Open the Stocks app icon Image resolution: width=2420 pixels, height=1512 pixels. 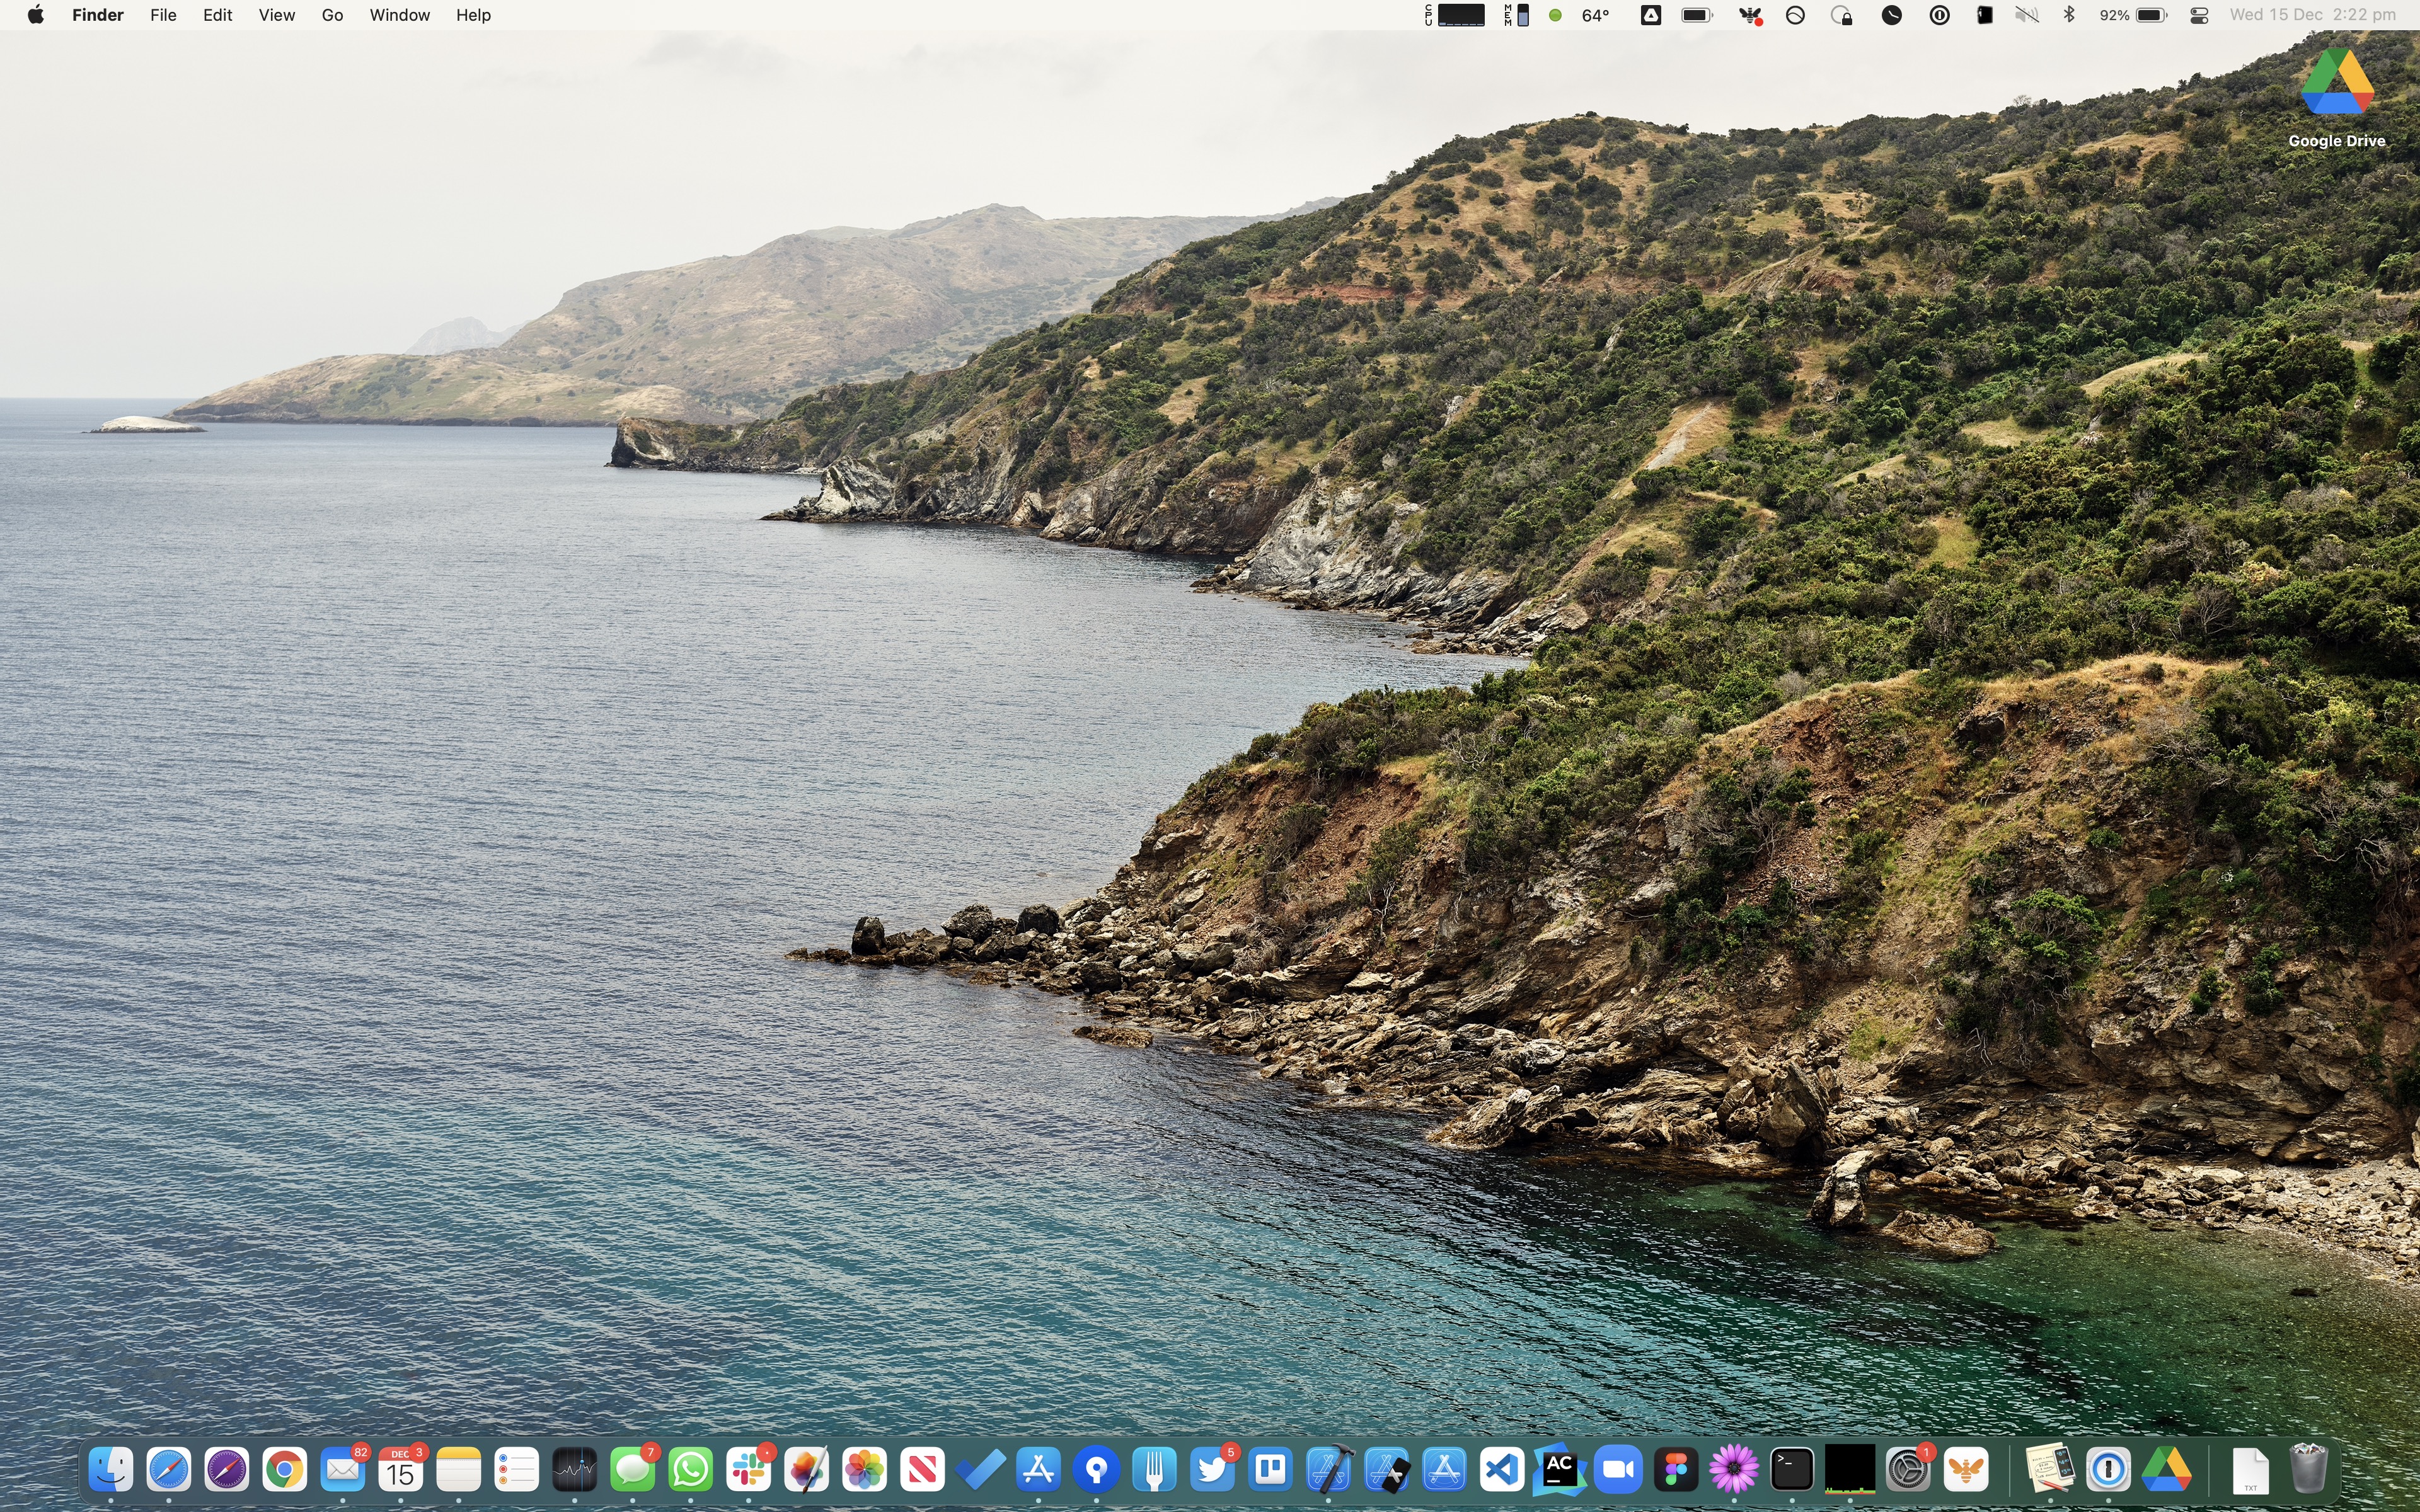pyautogui.click(x=575, y=1469)
